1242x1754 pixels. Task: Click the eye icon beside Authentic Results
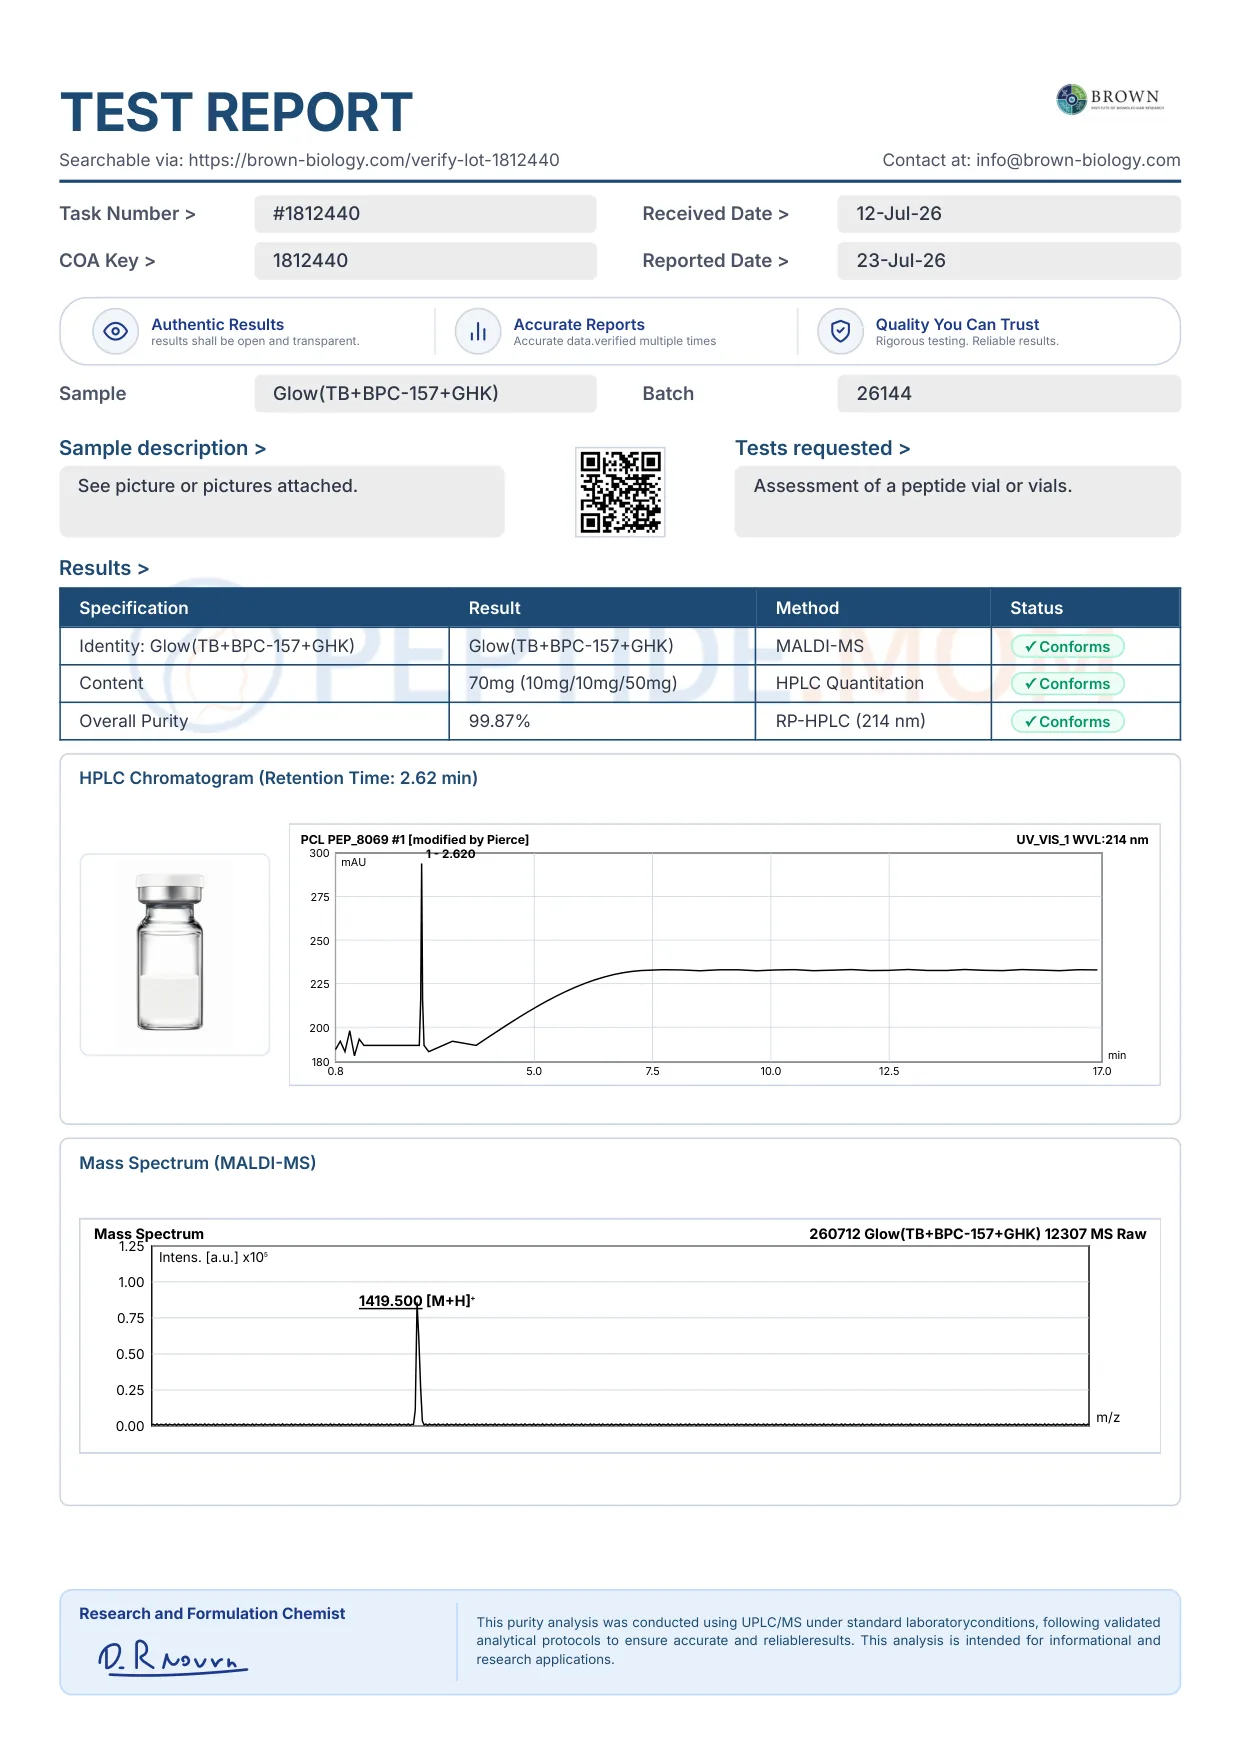[x=116, y=331]
